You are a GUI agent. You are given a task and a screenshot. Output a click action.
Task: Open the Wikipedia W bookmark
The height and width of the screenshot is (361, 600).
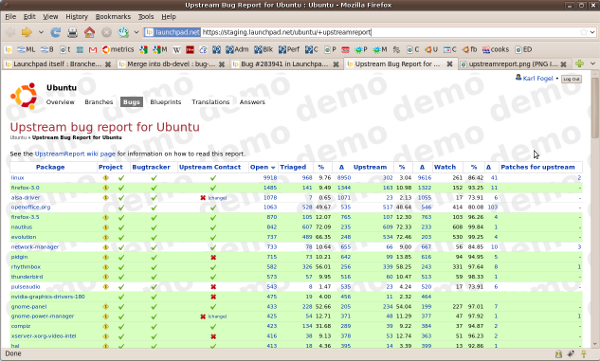pos(176,50)
